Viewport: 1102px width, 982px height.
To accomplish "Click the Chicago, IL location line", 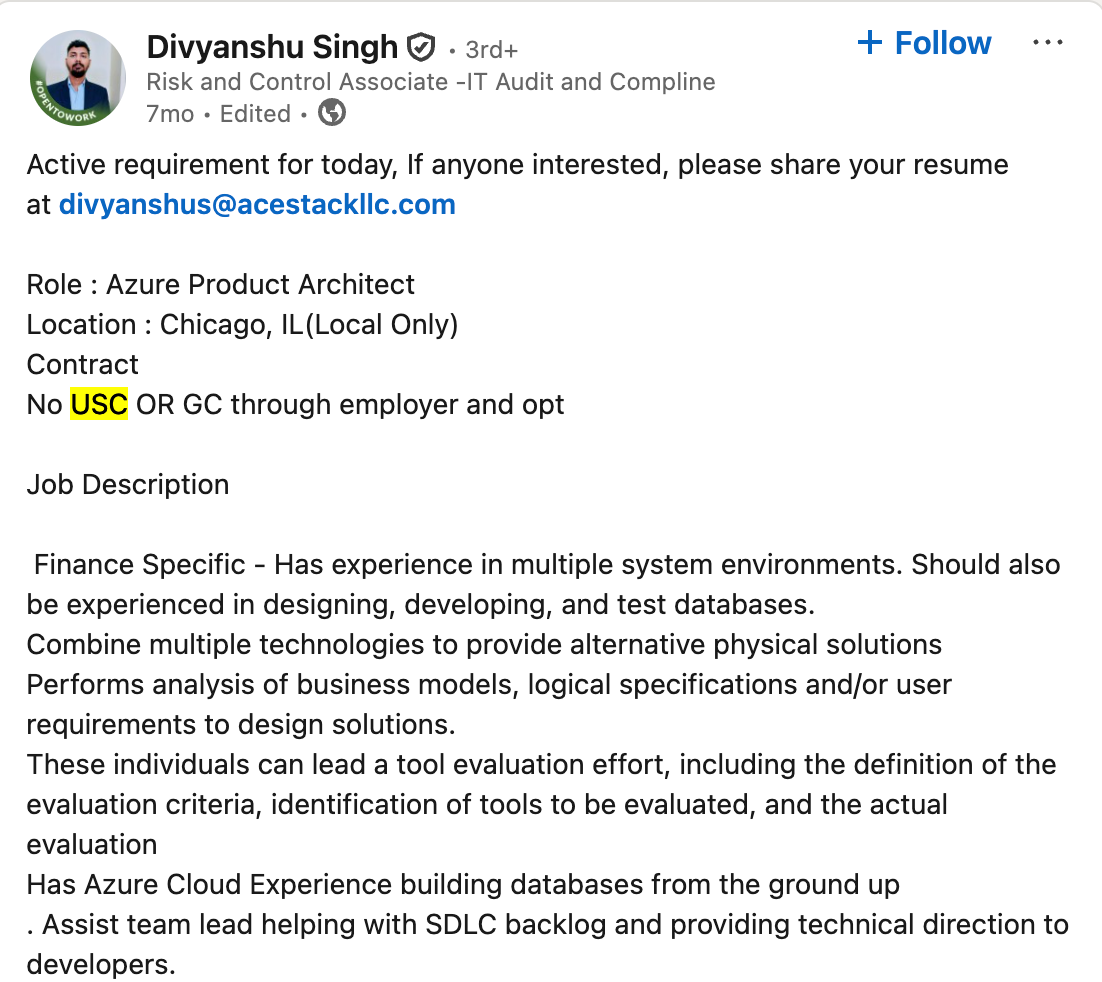I will click(242, 325).
